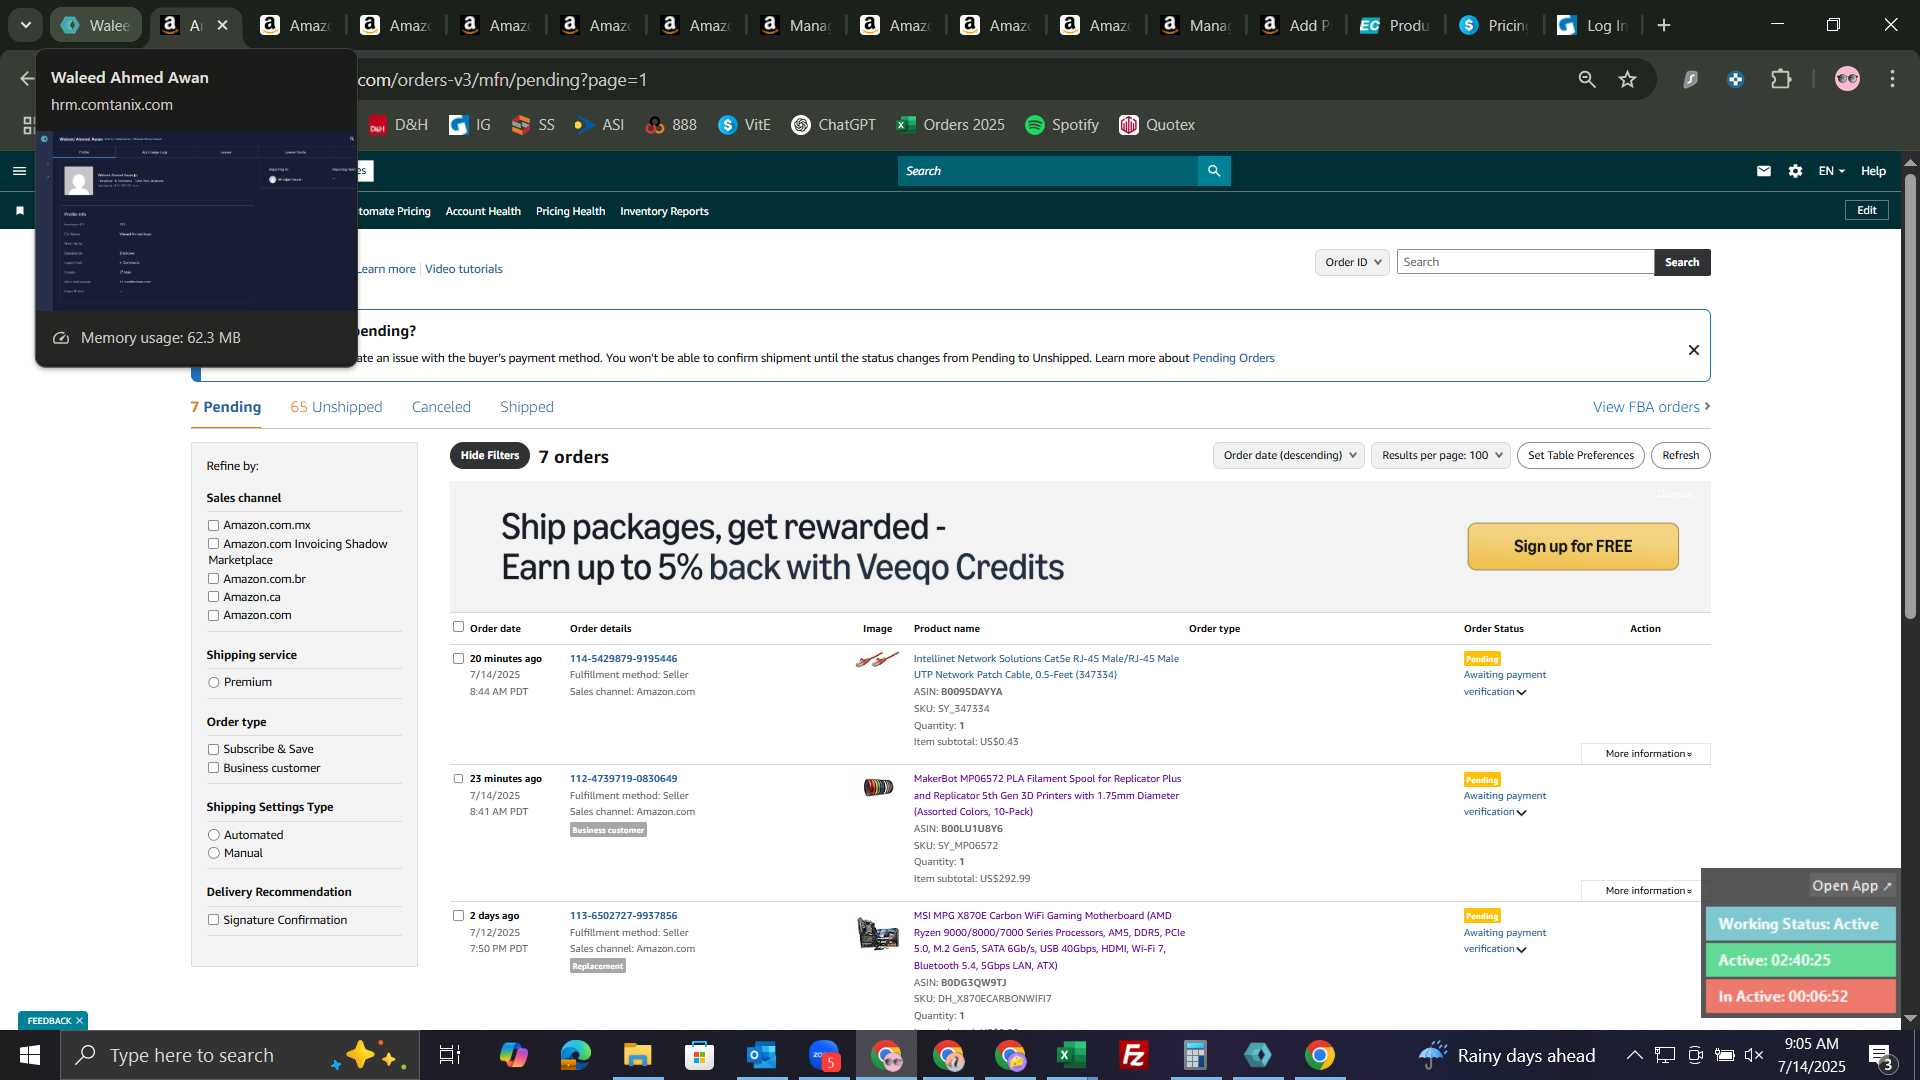Open the Order ID search type dropdown
Viewport: 1920px width, 1080px height.
coord(1352,262)
